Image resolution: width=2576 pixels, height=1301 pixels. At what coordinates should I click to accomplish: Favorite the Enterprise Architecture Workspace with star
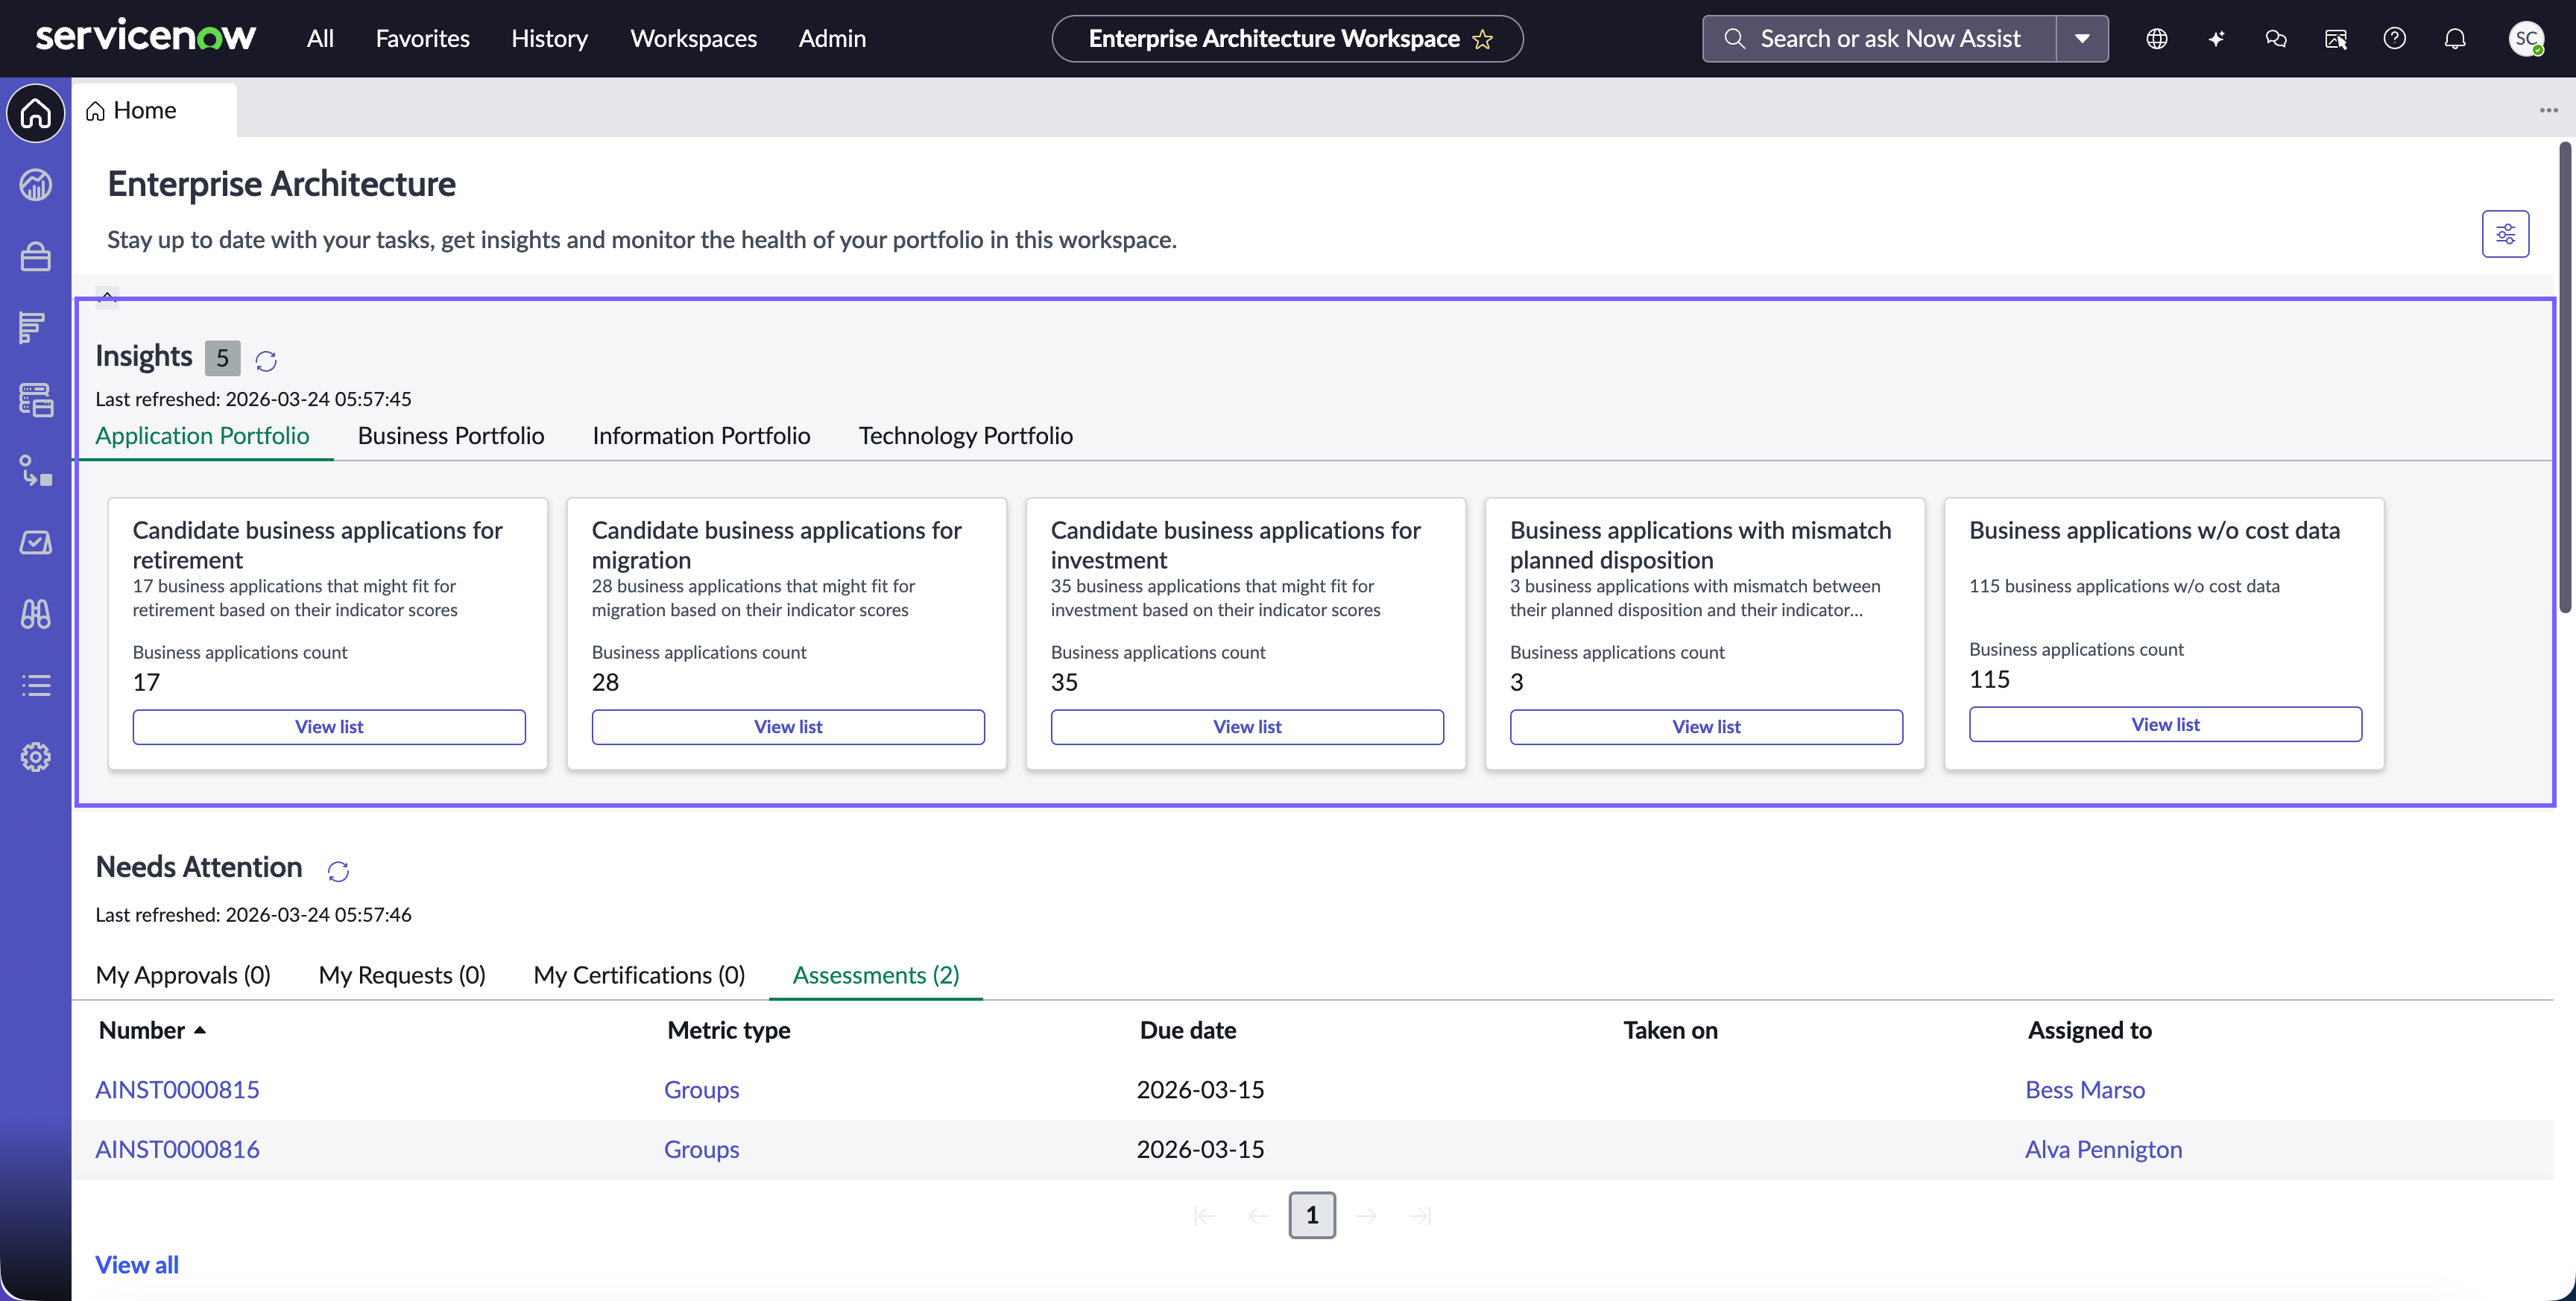1483,39
